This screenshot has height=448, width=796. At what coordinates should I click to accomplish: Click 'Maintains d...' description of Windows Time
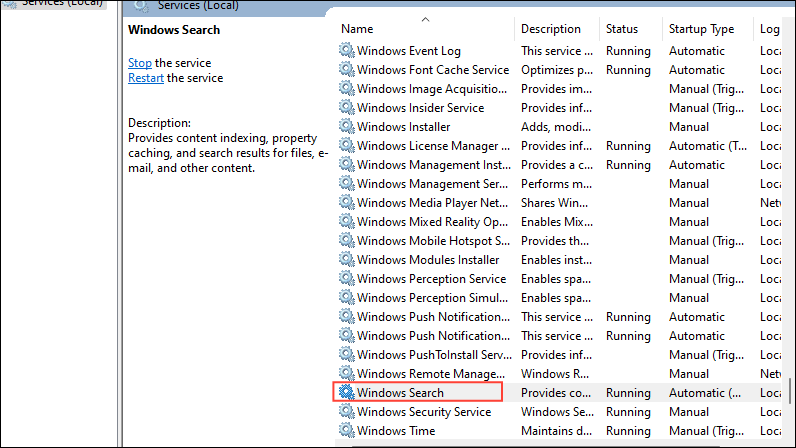[556, 431]
